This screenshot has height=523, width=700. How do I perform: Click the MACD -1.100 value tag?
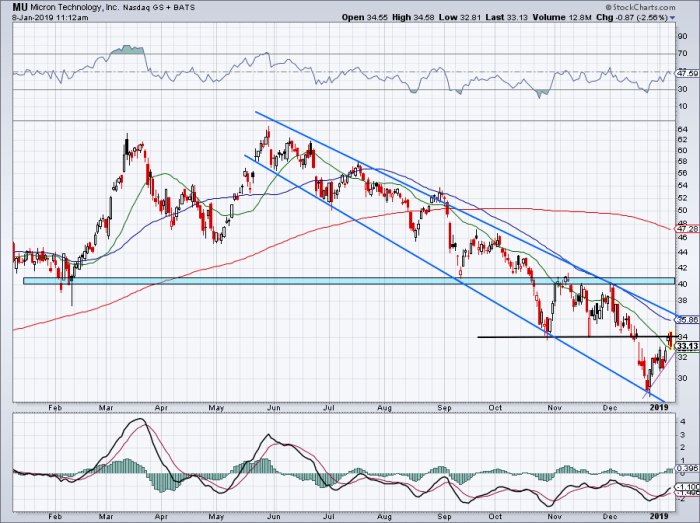coord(687,486)
